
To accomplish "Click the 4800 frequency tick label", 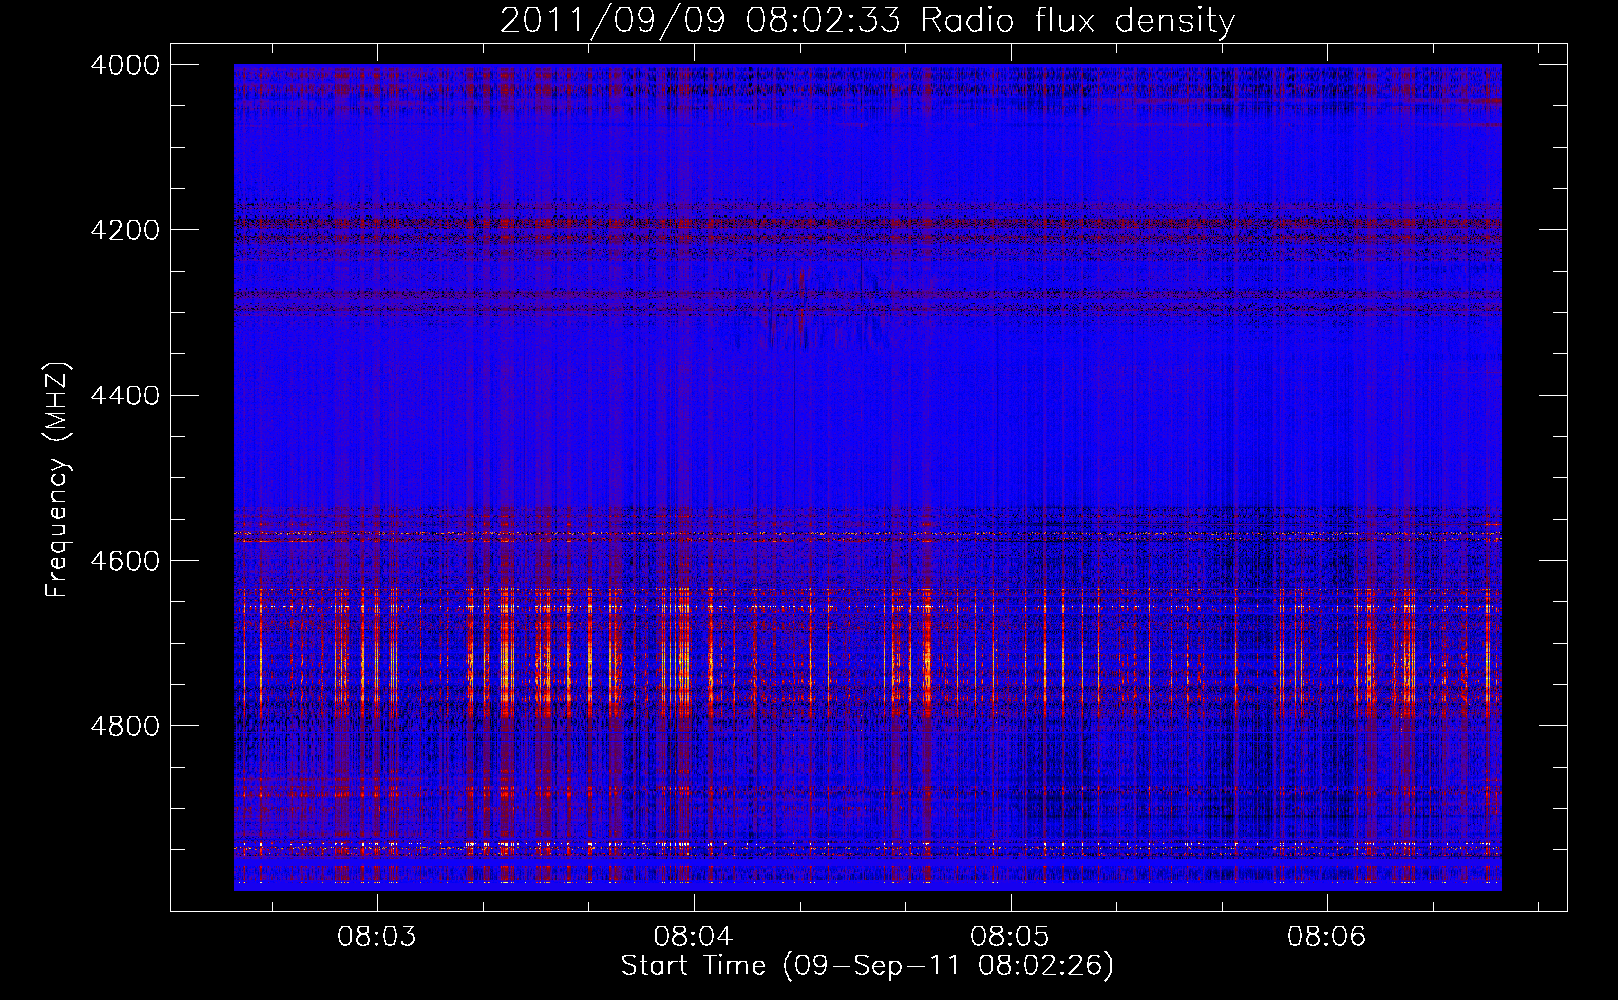I will click(x=125, y=726).
